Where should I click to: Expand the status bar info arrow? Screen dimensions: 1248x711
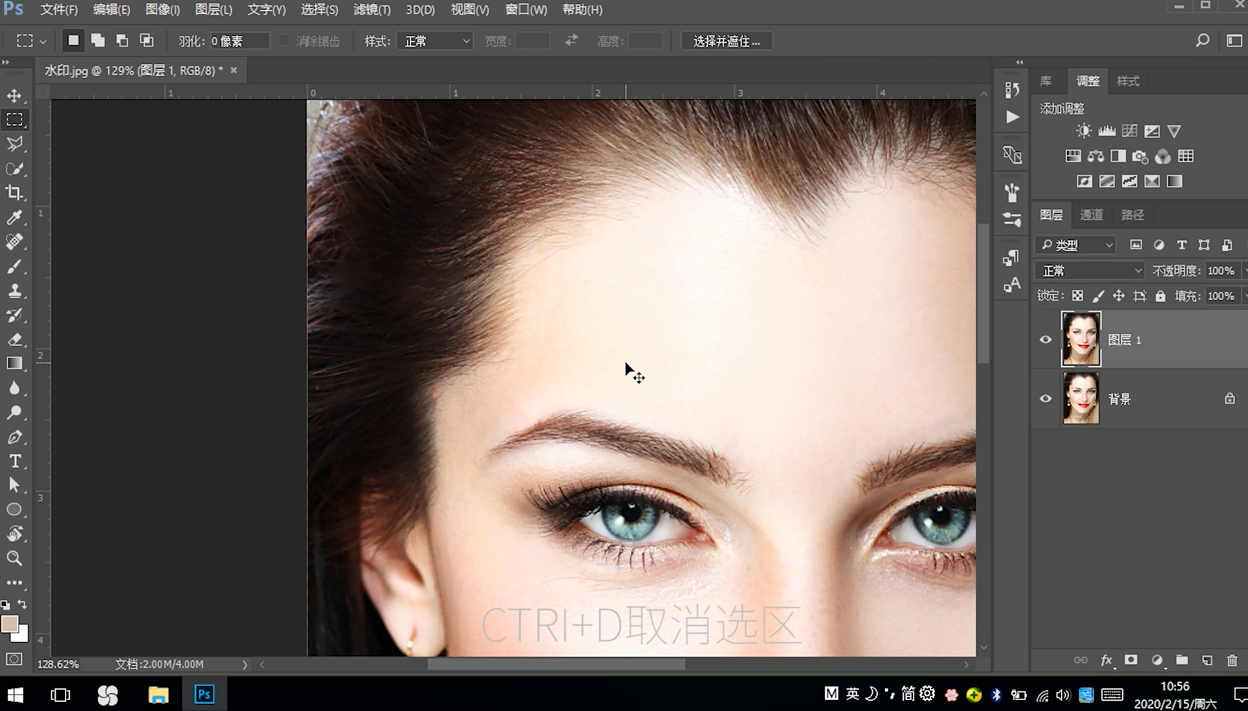click(244, 664)
